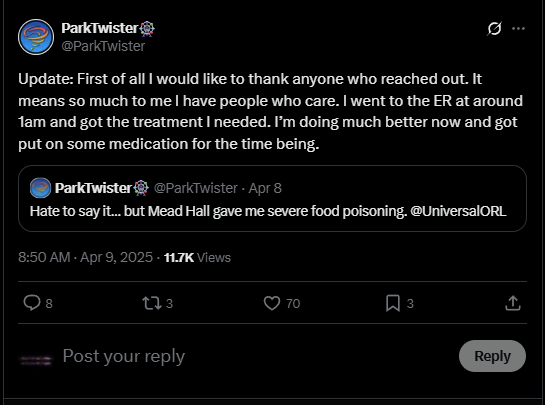The image size is (545, 405).
Task: Open ParkTwister's large profile avatar
Action: coord(36,37)
